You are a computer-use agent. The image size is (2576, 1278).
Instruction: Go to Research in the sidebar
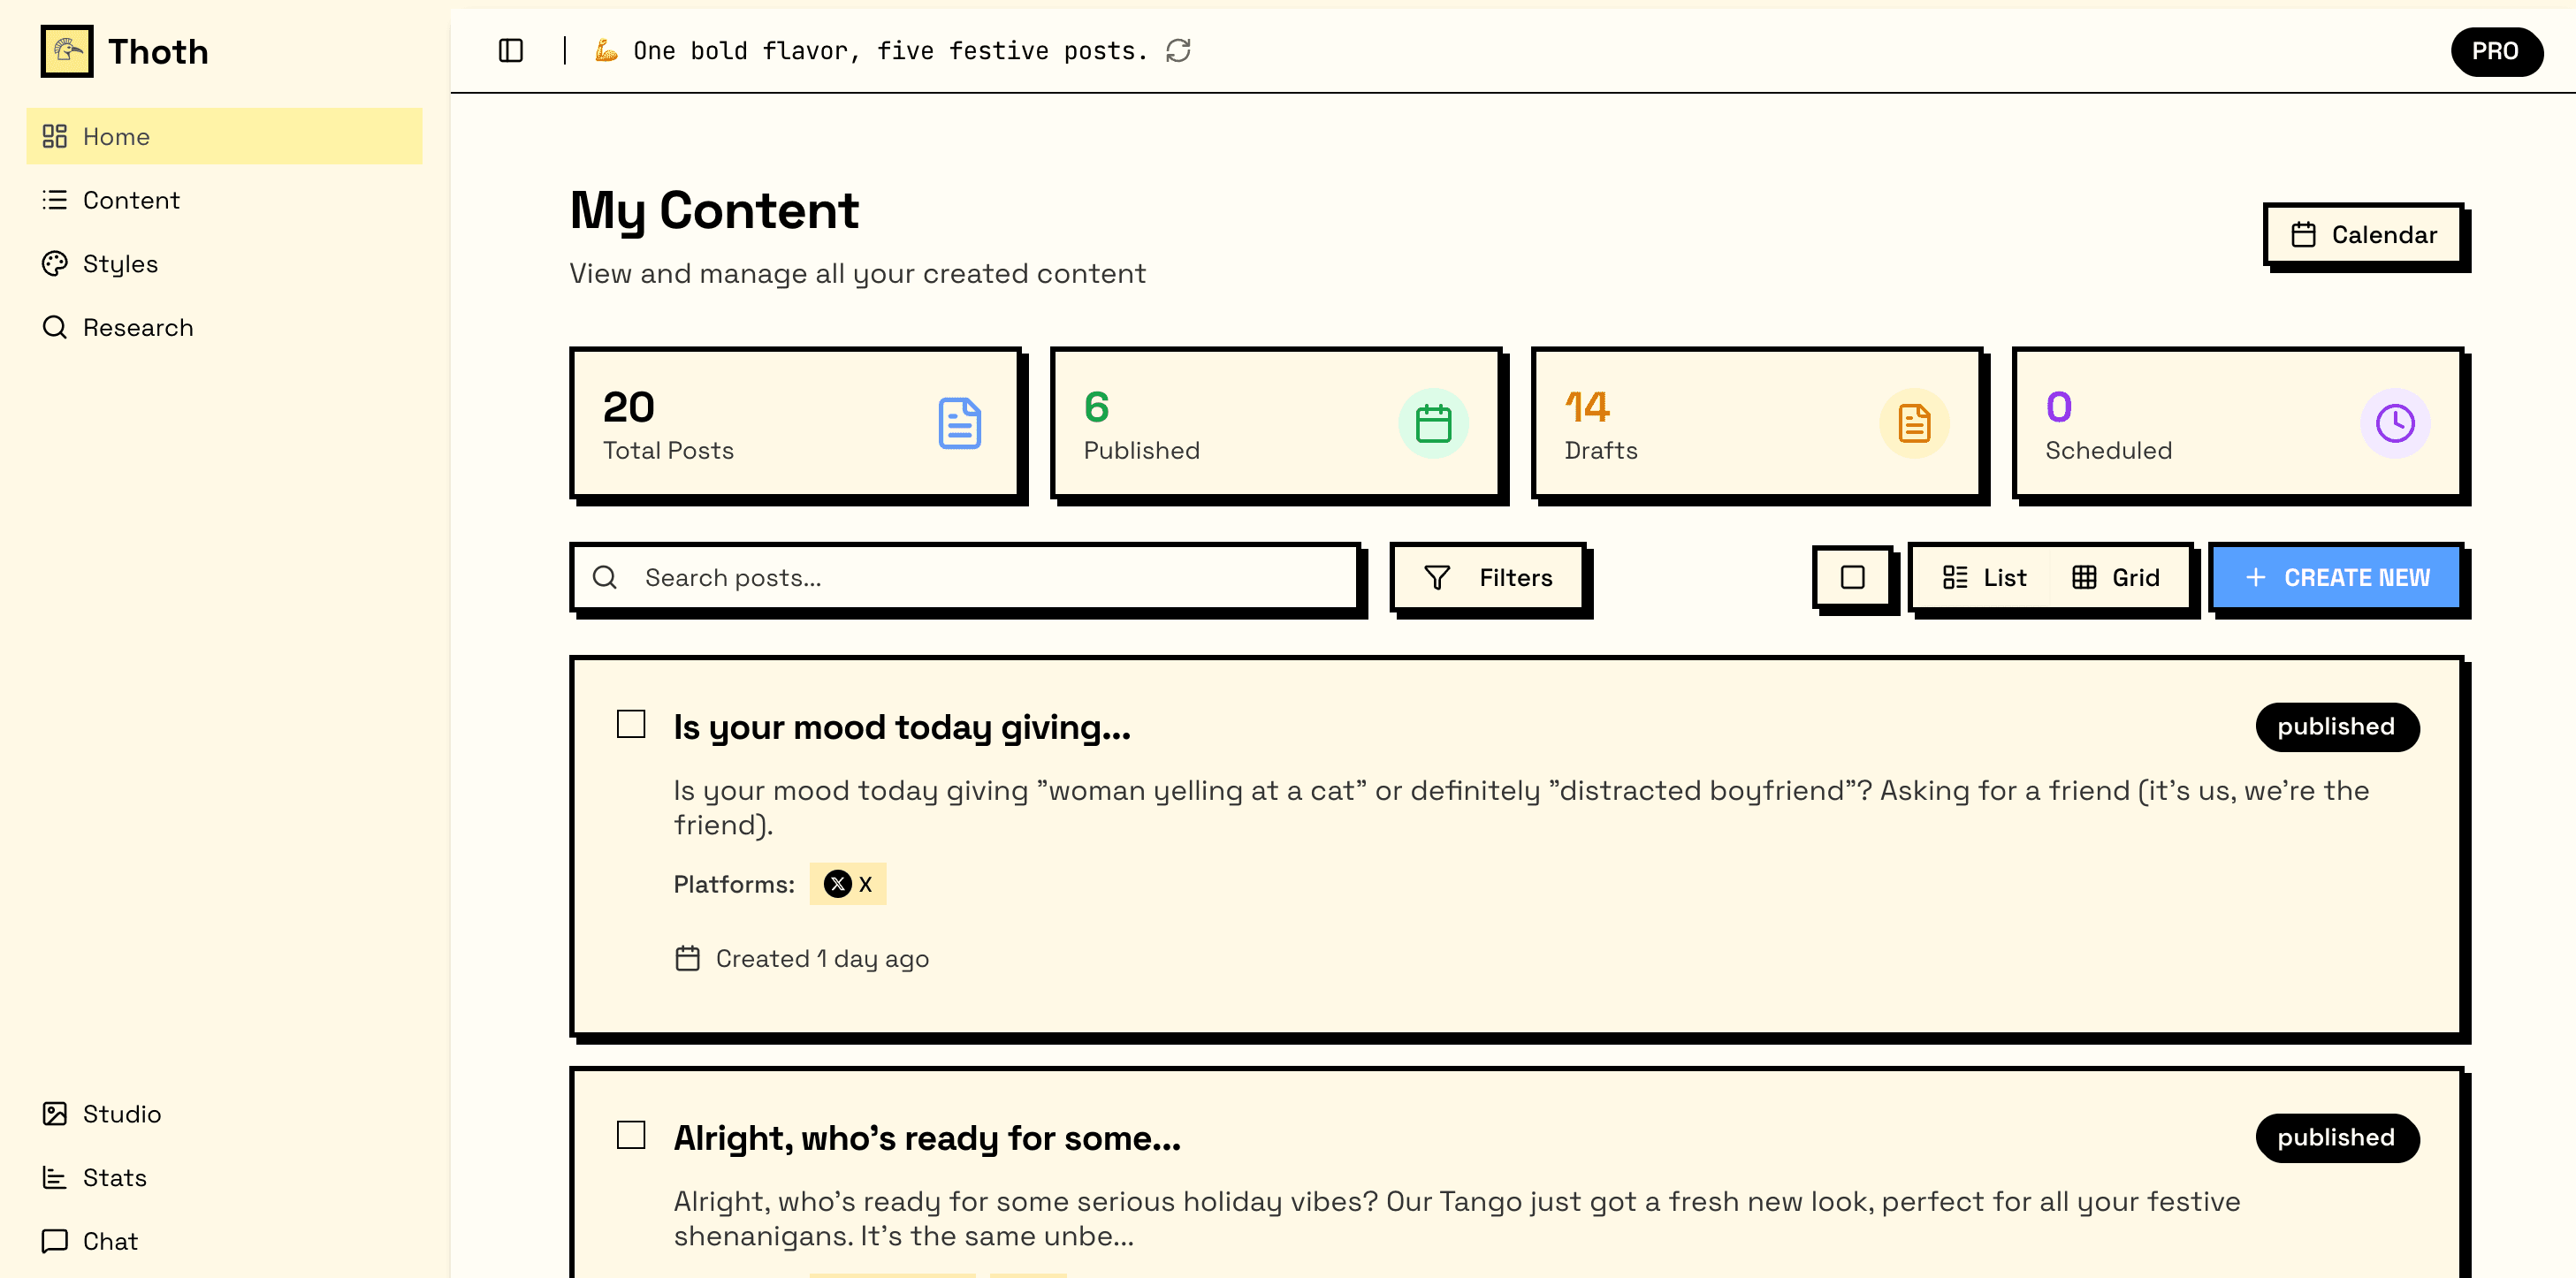point(137,327)
